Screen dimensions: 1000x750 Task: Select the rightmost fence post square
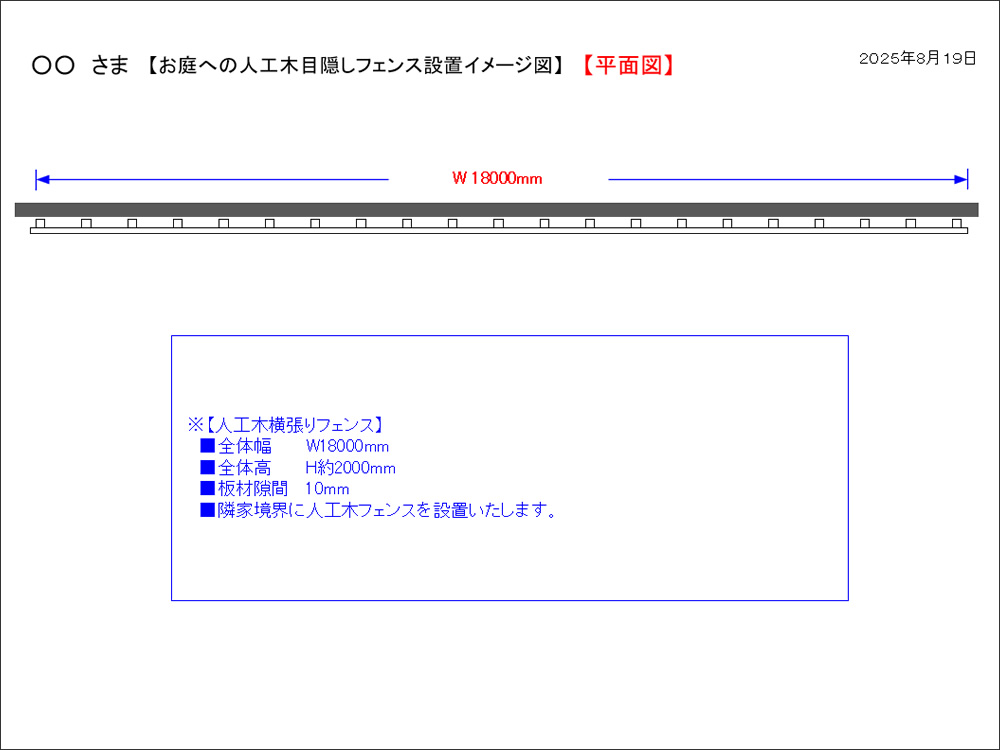956,223
